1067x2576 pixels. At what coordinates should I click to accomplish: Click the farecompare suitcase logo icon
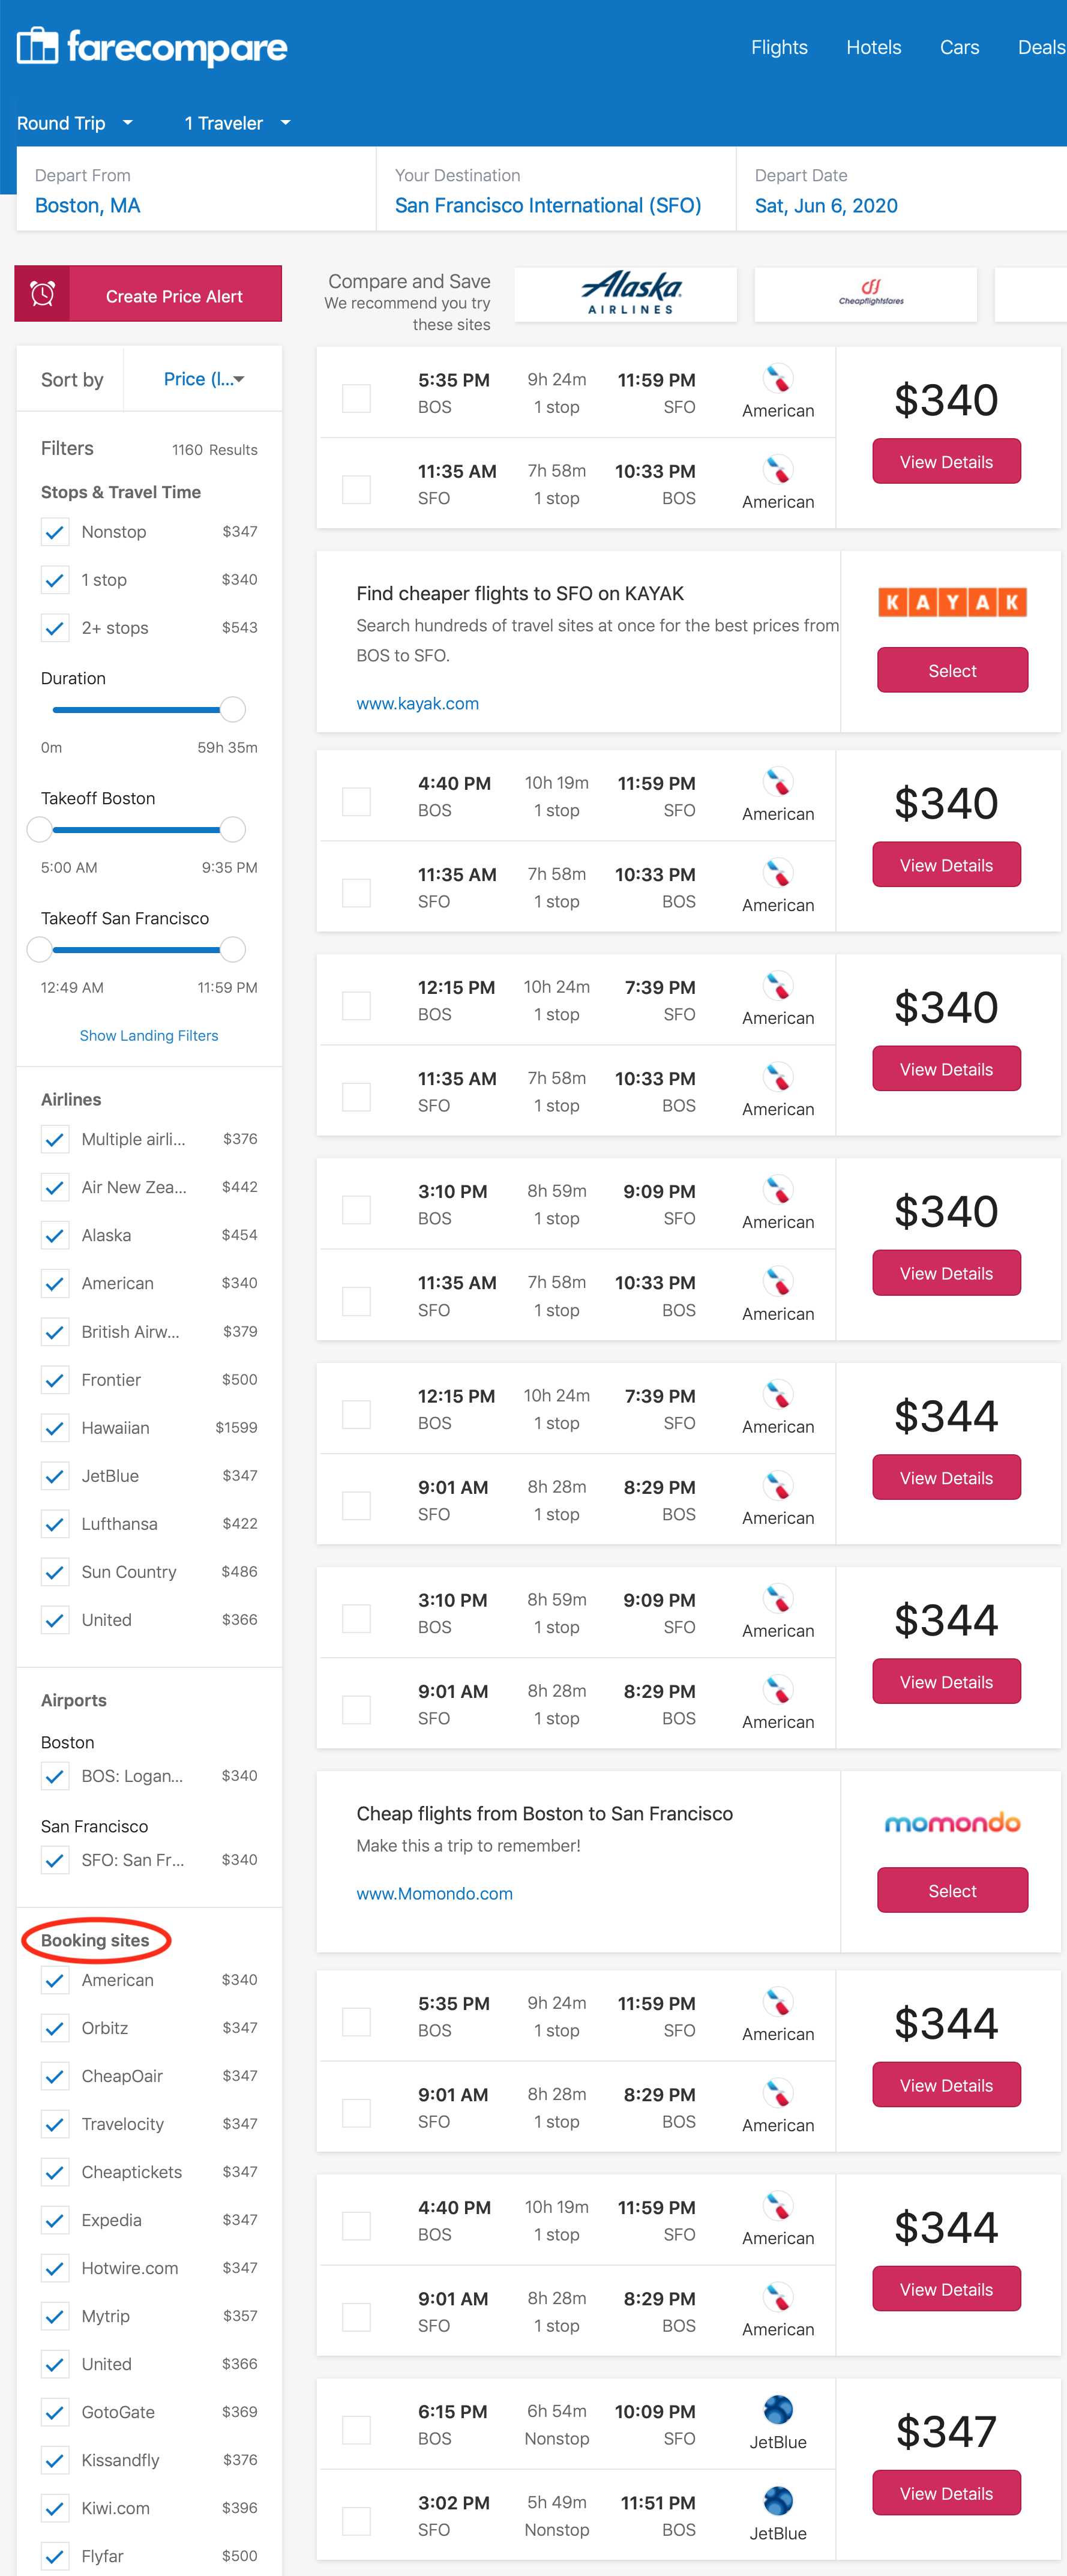(38, 46)
